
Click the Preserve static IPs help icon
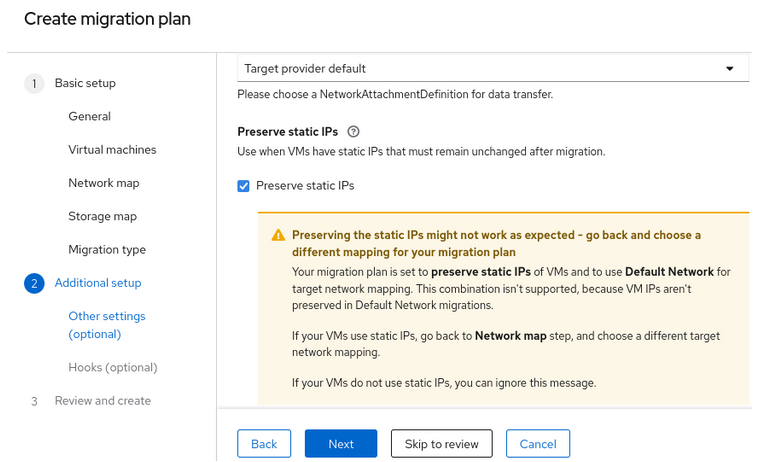click(x=354, y=131)
